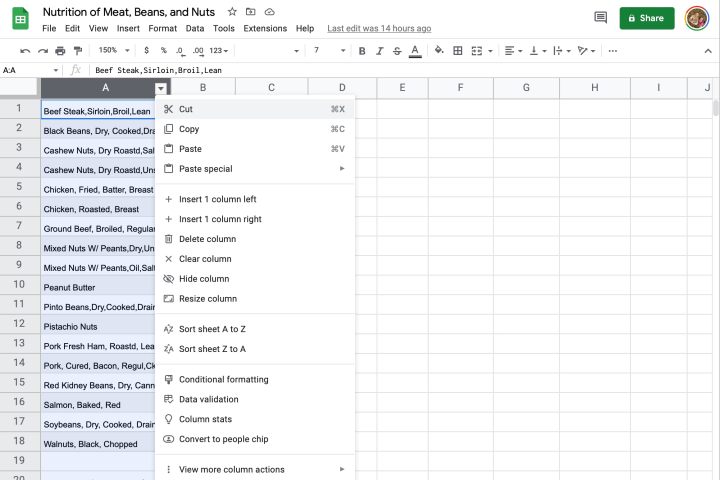Choose Insert 1 column right

(x=255, y=219)
